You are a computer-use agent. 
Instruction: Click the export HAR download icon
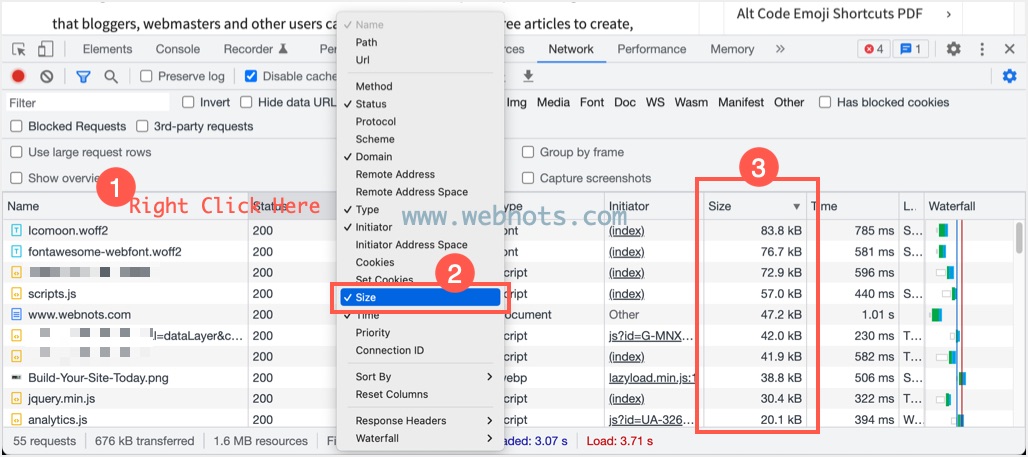click(x=528, y=77)
